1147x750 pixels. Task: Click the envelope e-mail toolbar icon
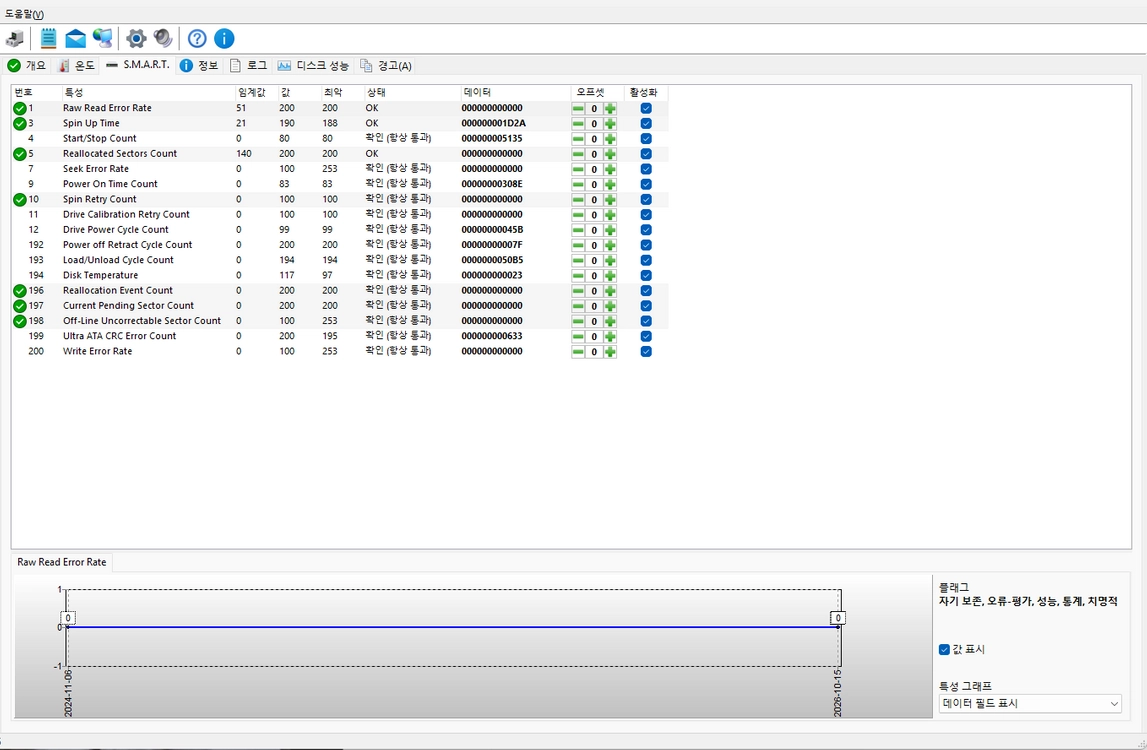tap(75, 39)
